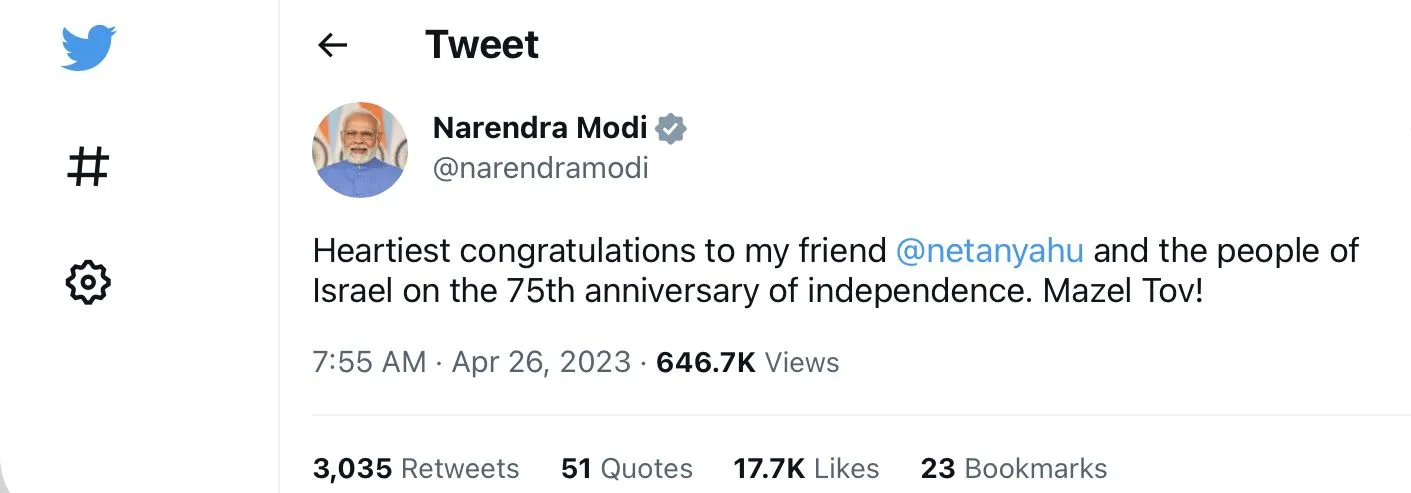The width and height of the screenshot is (1411, 493).
Task: Show the 3,035 Retweets list
Action: 416,468
